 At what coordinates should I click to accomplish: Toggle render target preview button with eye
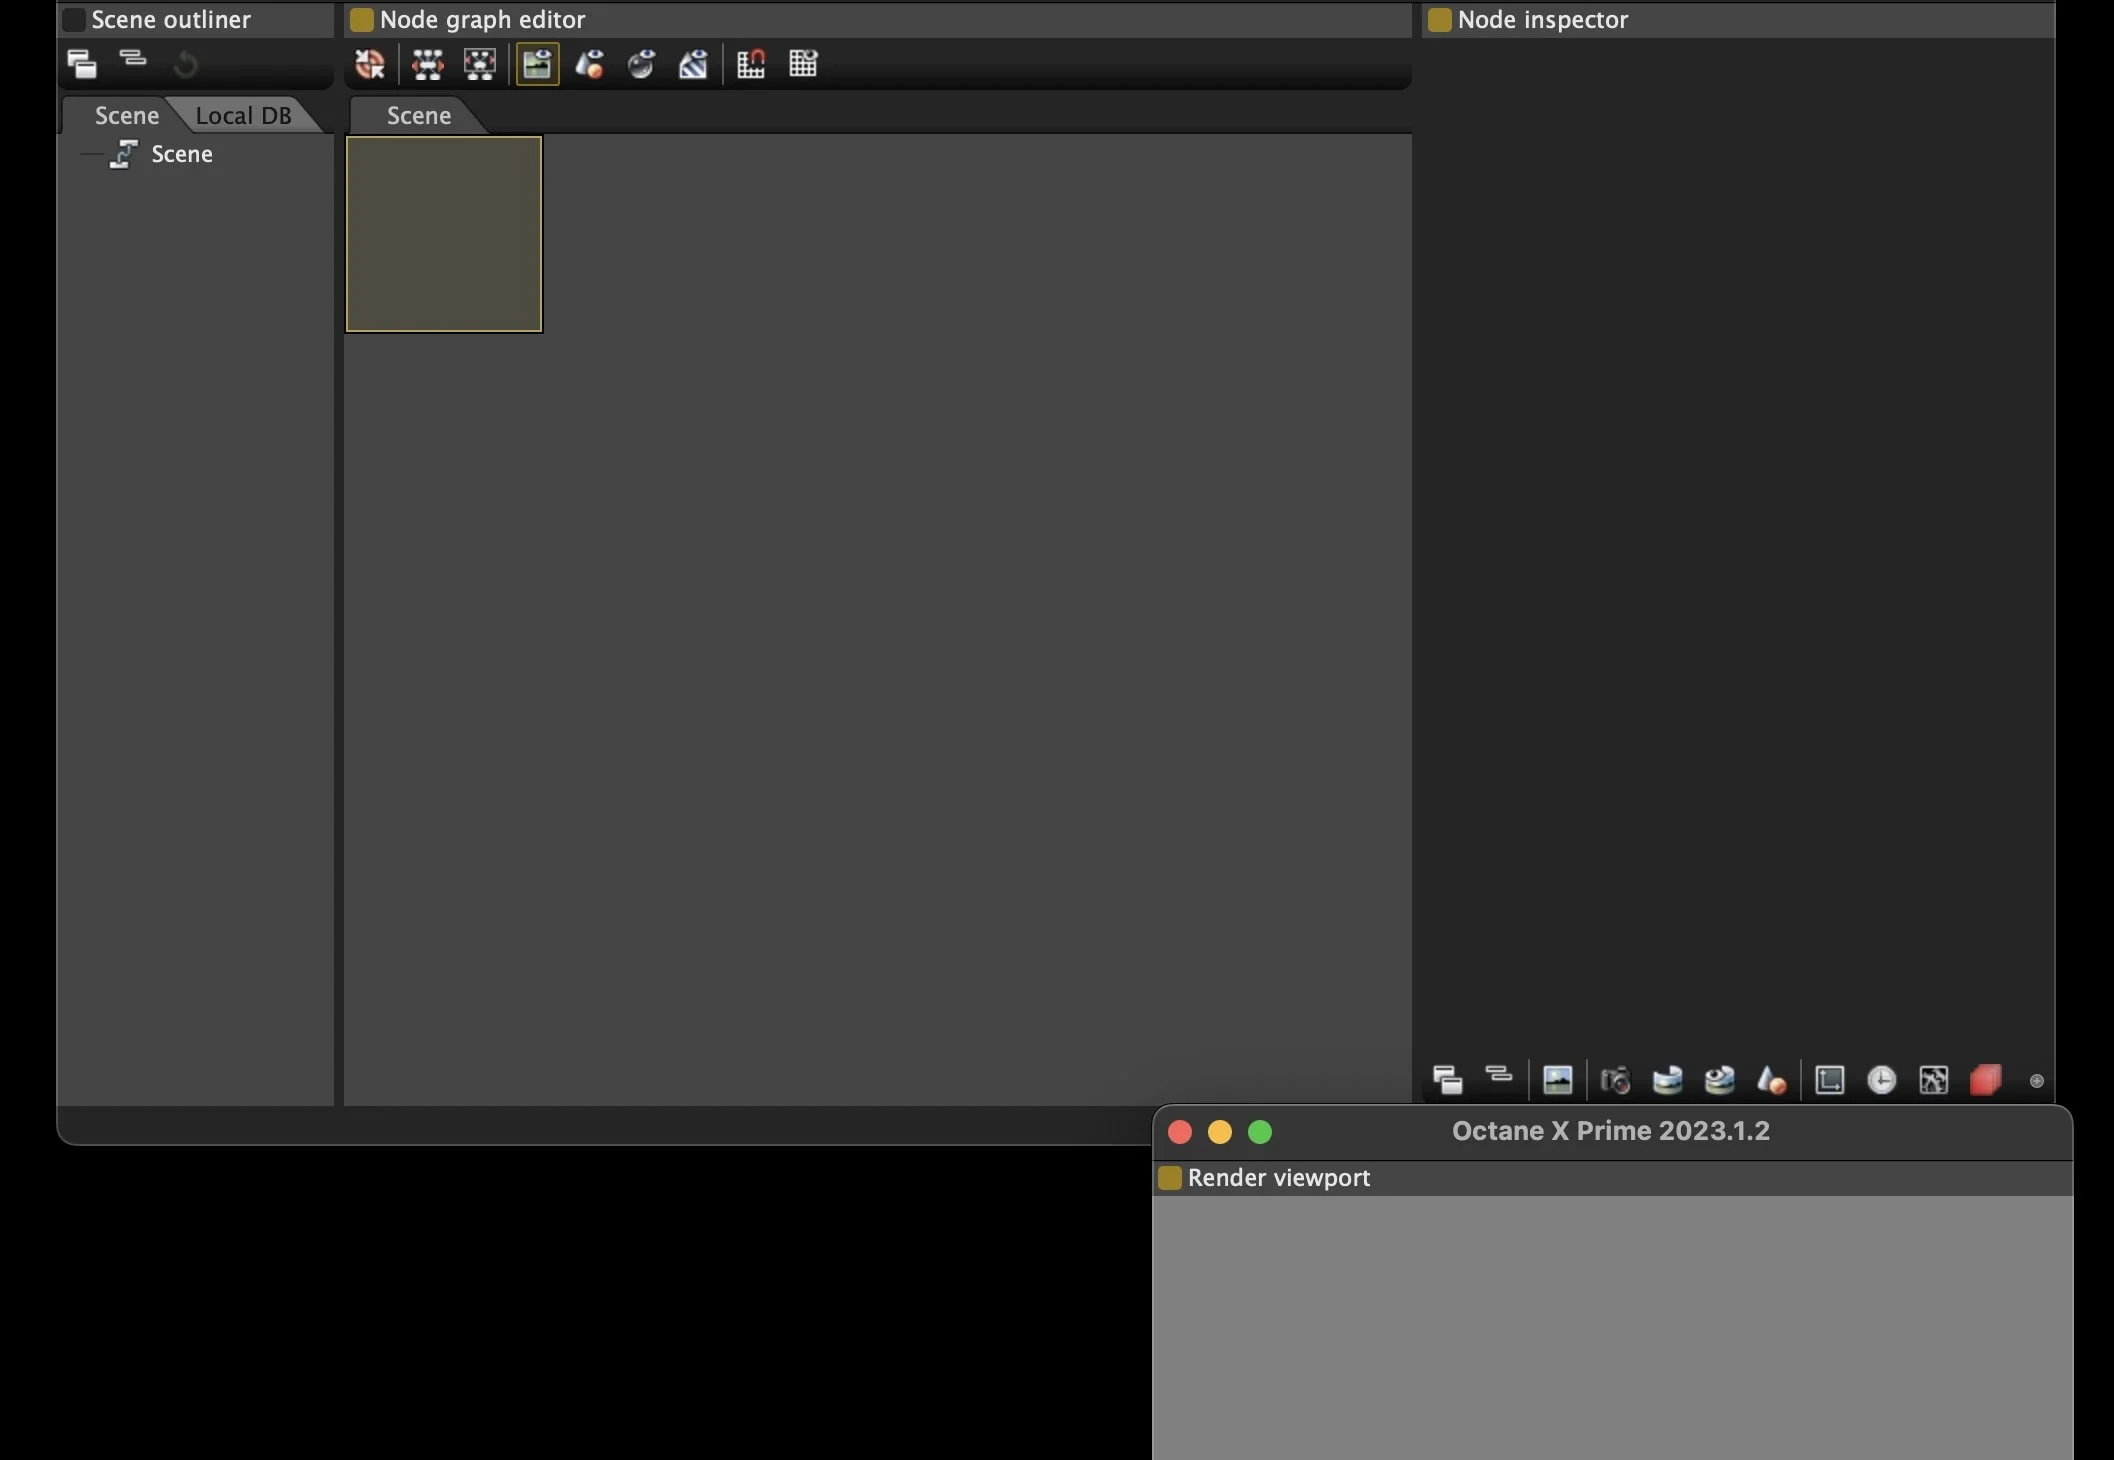537,65
